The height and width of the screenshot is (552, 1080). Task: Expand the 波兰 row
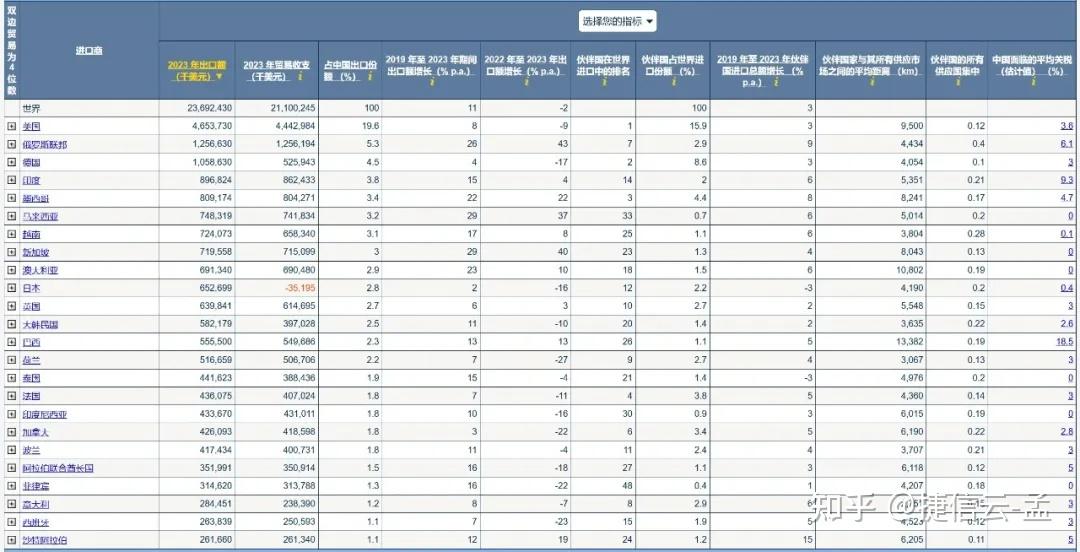pyautogui.click(x=12, y=450)
